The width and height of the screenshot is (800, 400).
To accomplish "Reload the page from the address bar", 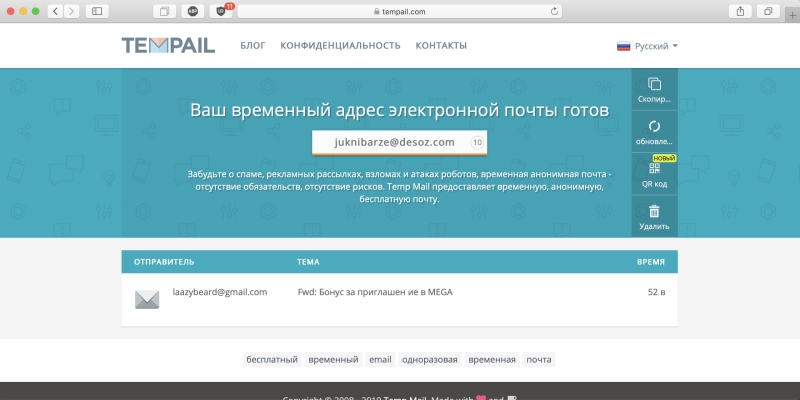I will [554, 11].
